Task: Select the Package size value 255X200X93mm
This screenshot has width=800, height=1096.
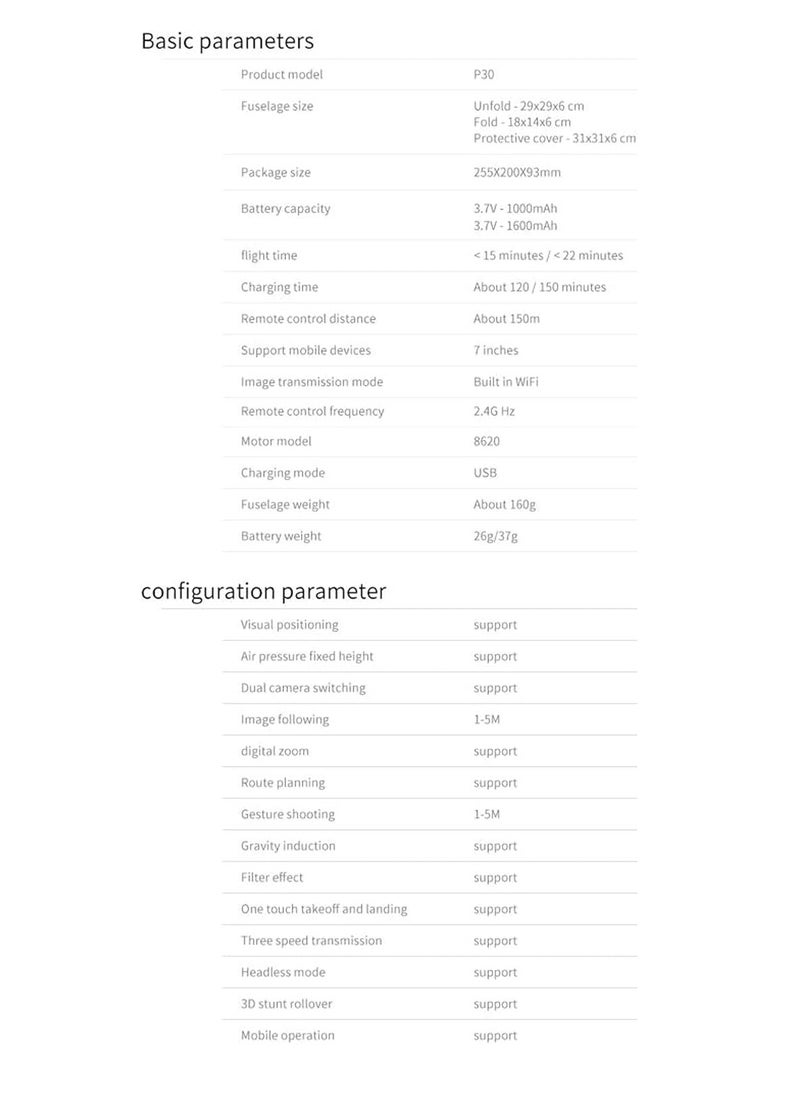Action: 517,173
